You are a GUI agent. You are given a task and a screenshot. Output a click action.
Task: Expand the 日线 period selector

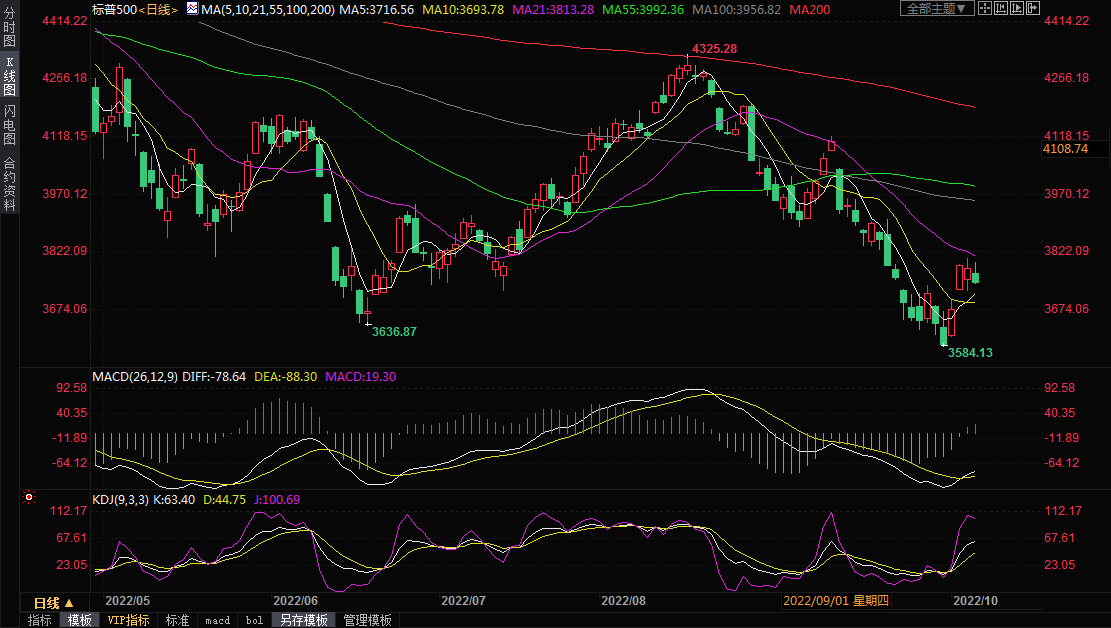click(54, 603)
